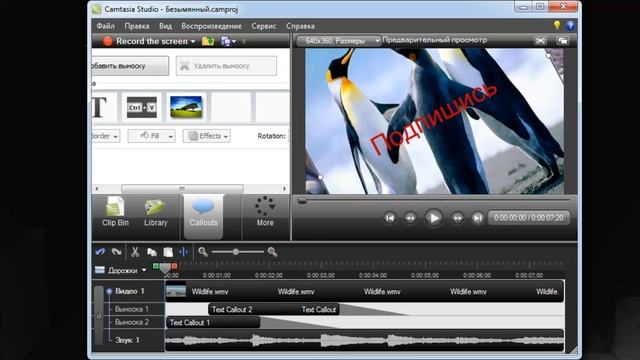Select the Выноска 1 track label
The width and height of the screenshot is (640, 360).
click(x=131, y=309)
